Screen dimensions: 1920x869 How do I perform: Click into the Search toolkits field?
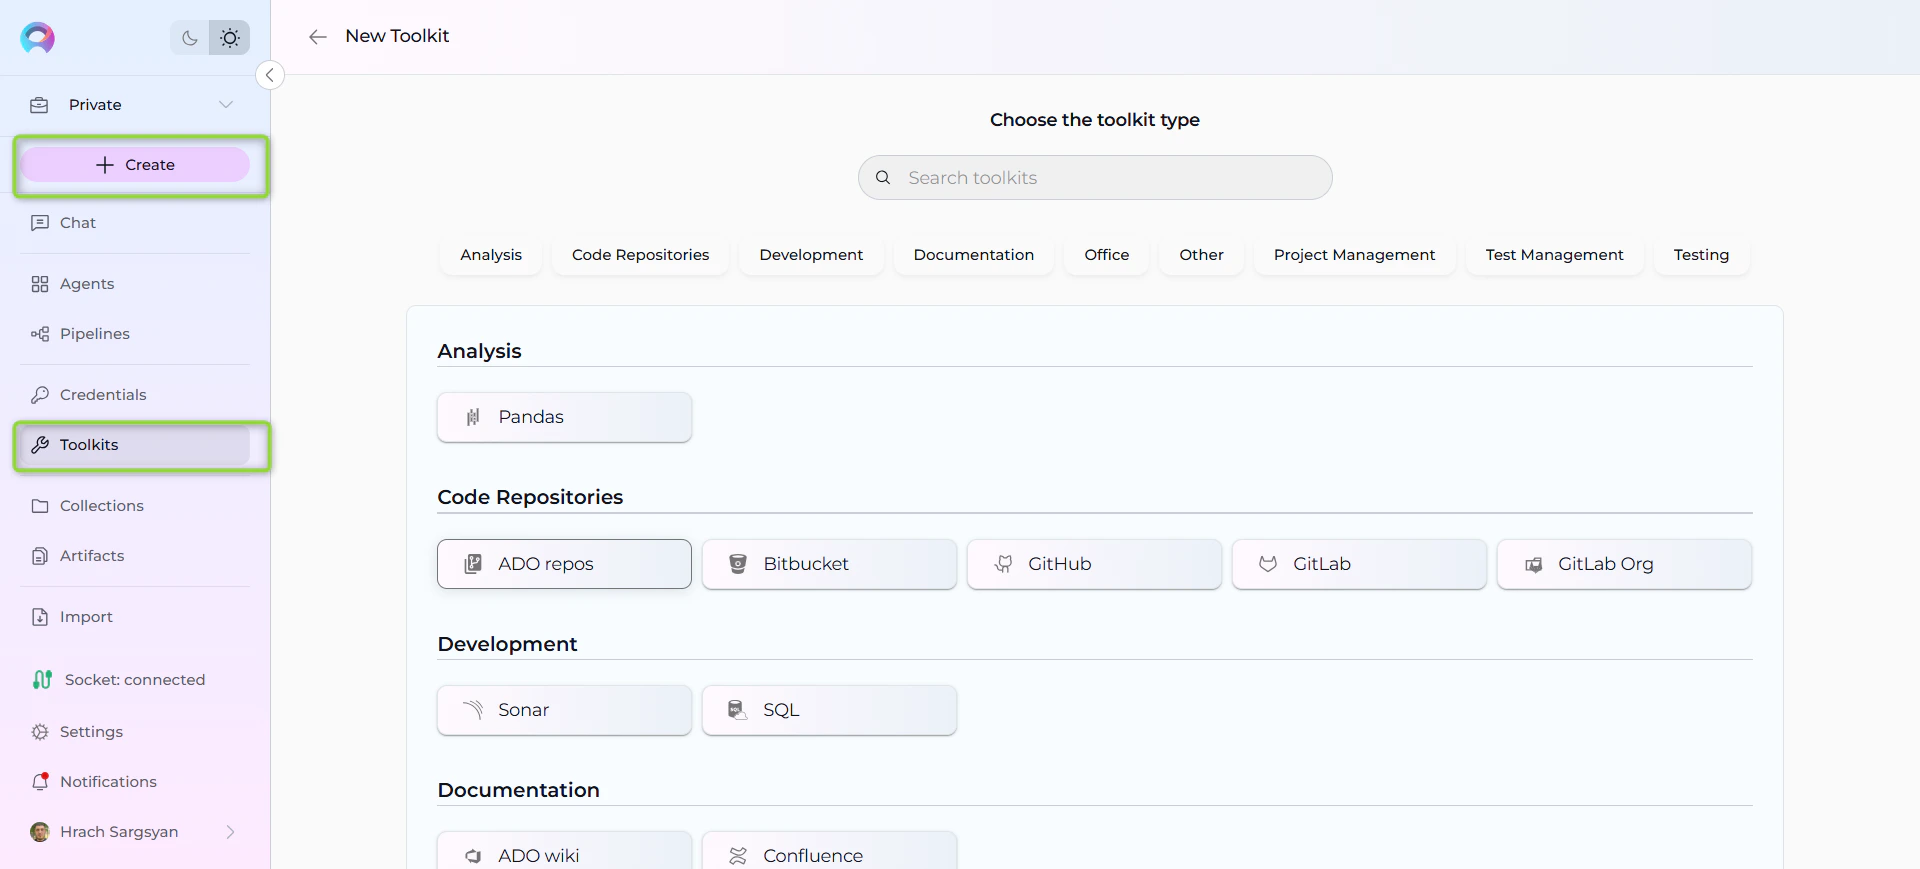[x=1095, y=178]
